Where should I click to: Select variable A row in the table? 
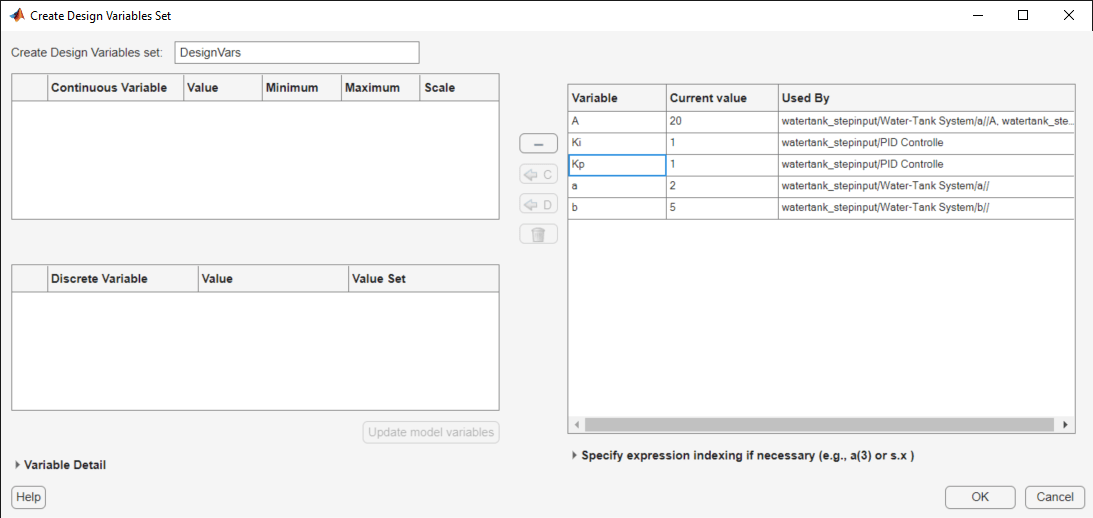[x=617, y=121]
